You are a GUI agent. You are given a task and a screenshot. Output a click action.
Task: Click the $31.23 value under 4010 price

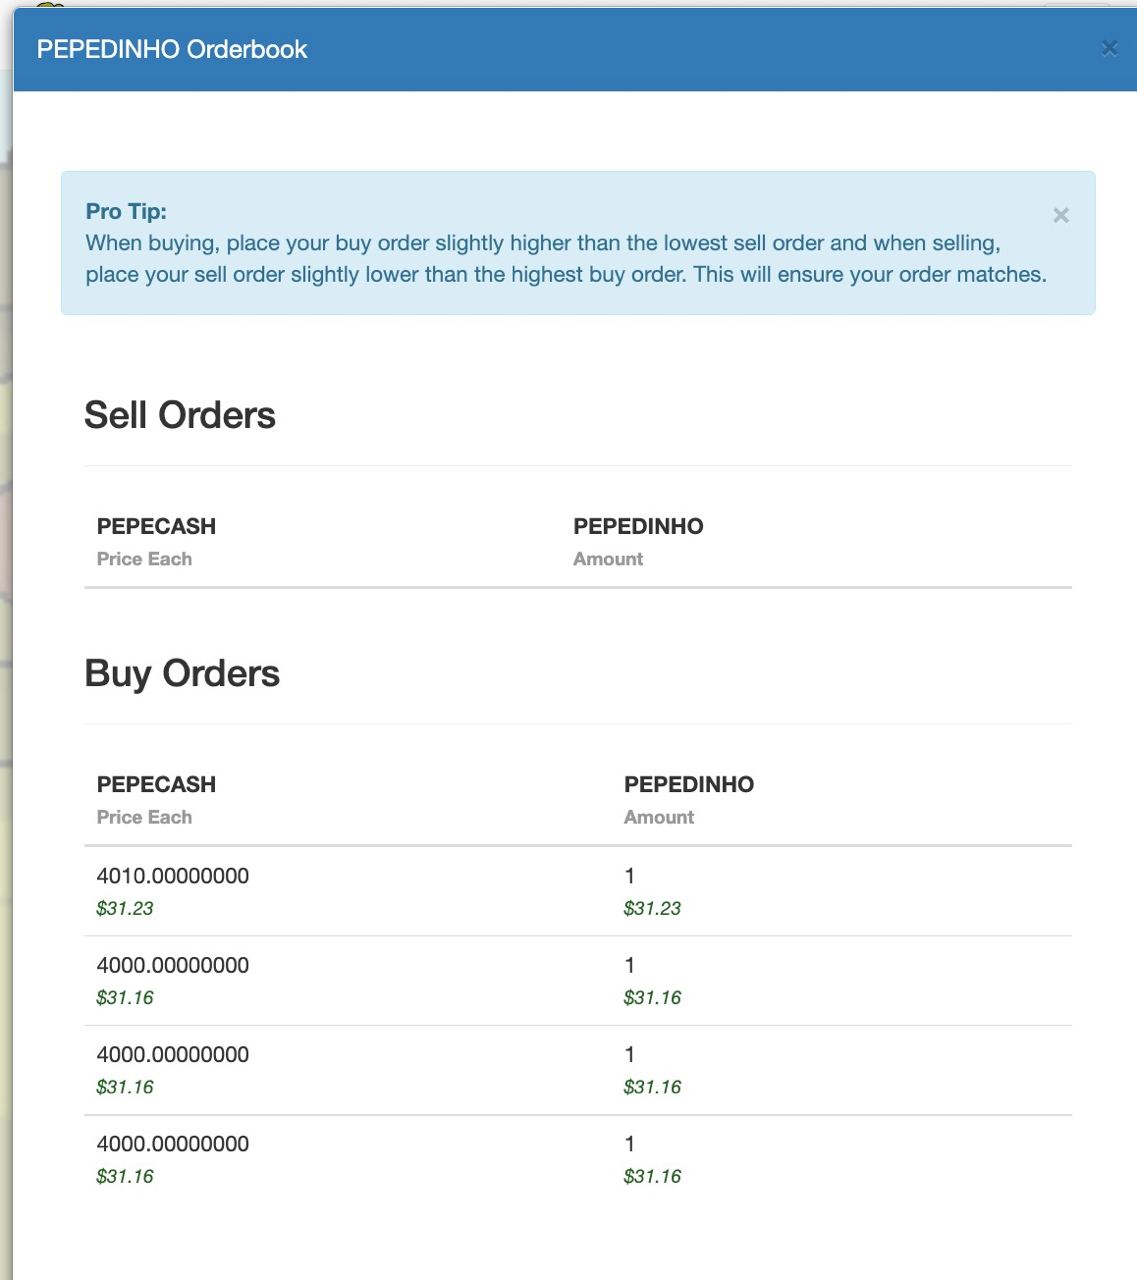coord(125,908)
